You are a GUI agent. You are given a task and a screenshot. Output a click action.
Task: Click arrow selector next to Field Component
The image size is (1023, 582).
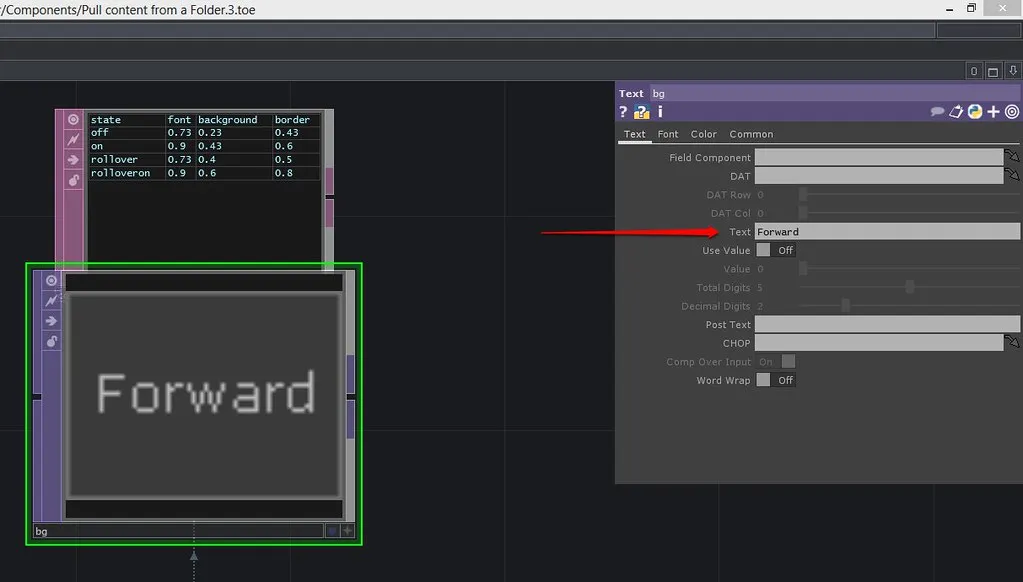coord(1013,158)
